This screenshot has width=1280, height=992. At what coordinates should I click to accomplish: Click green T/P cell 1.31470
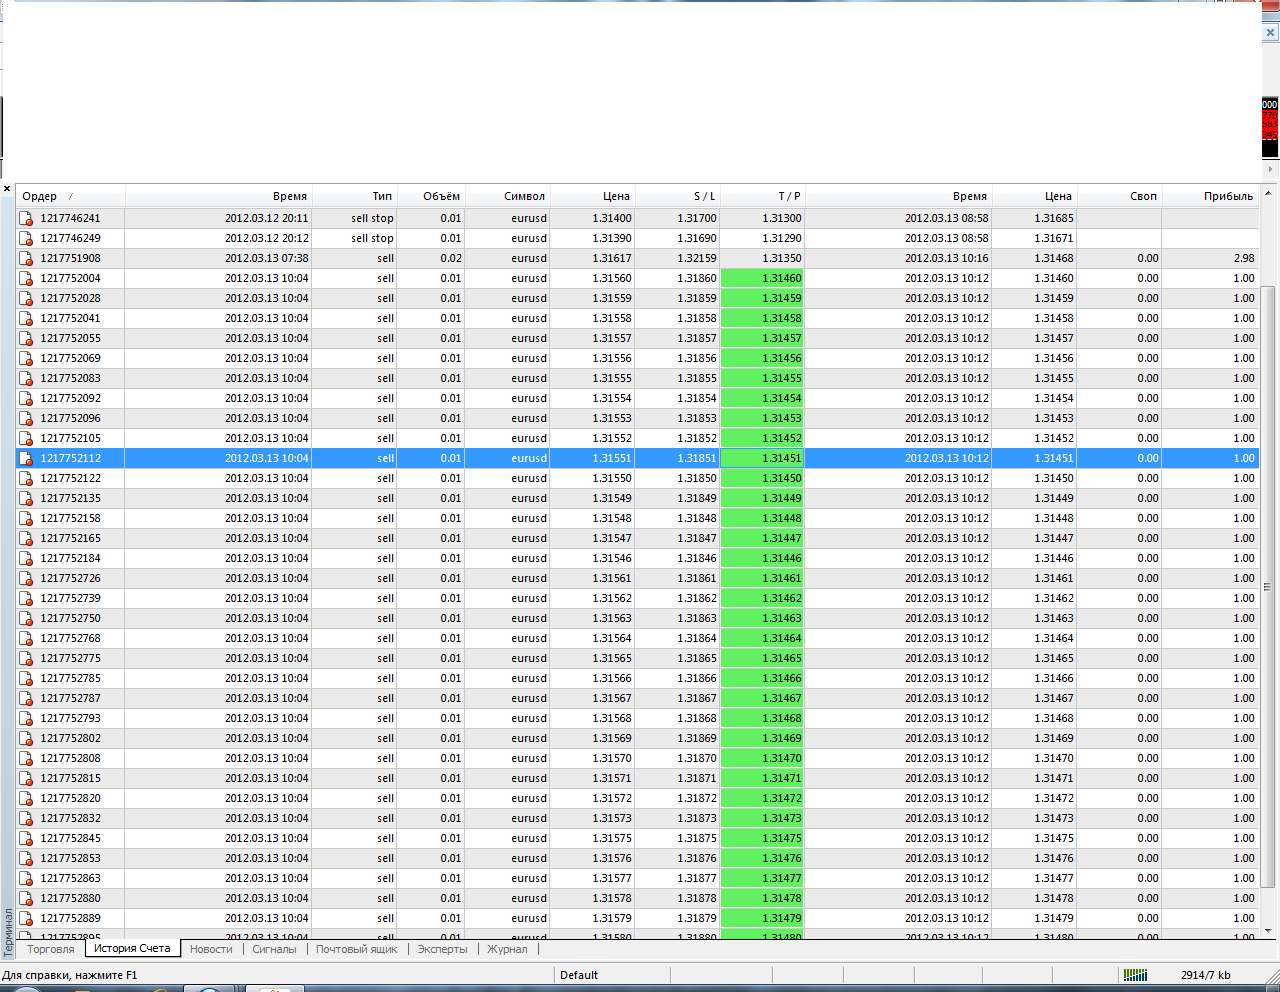pos(762,758)
